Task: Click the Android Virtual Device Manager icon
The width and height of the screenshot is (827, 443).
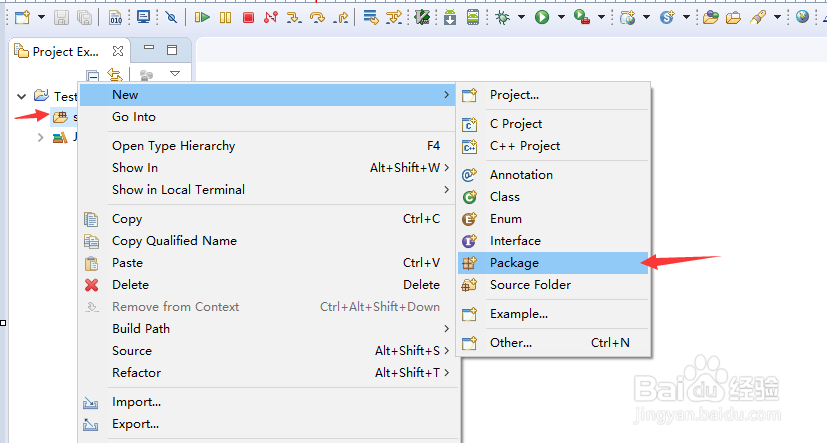Action: coord(472,17)
